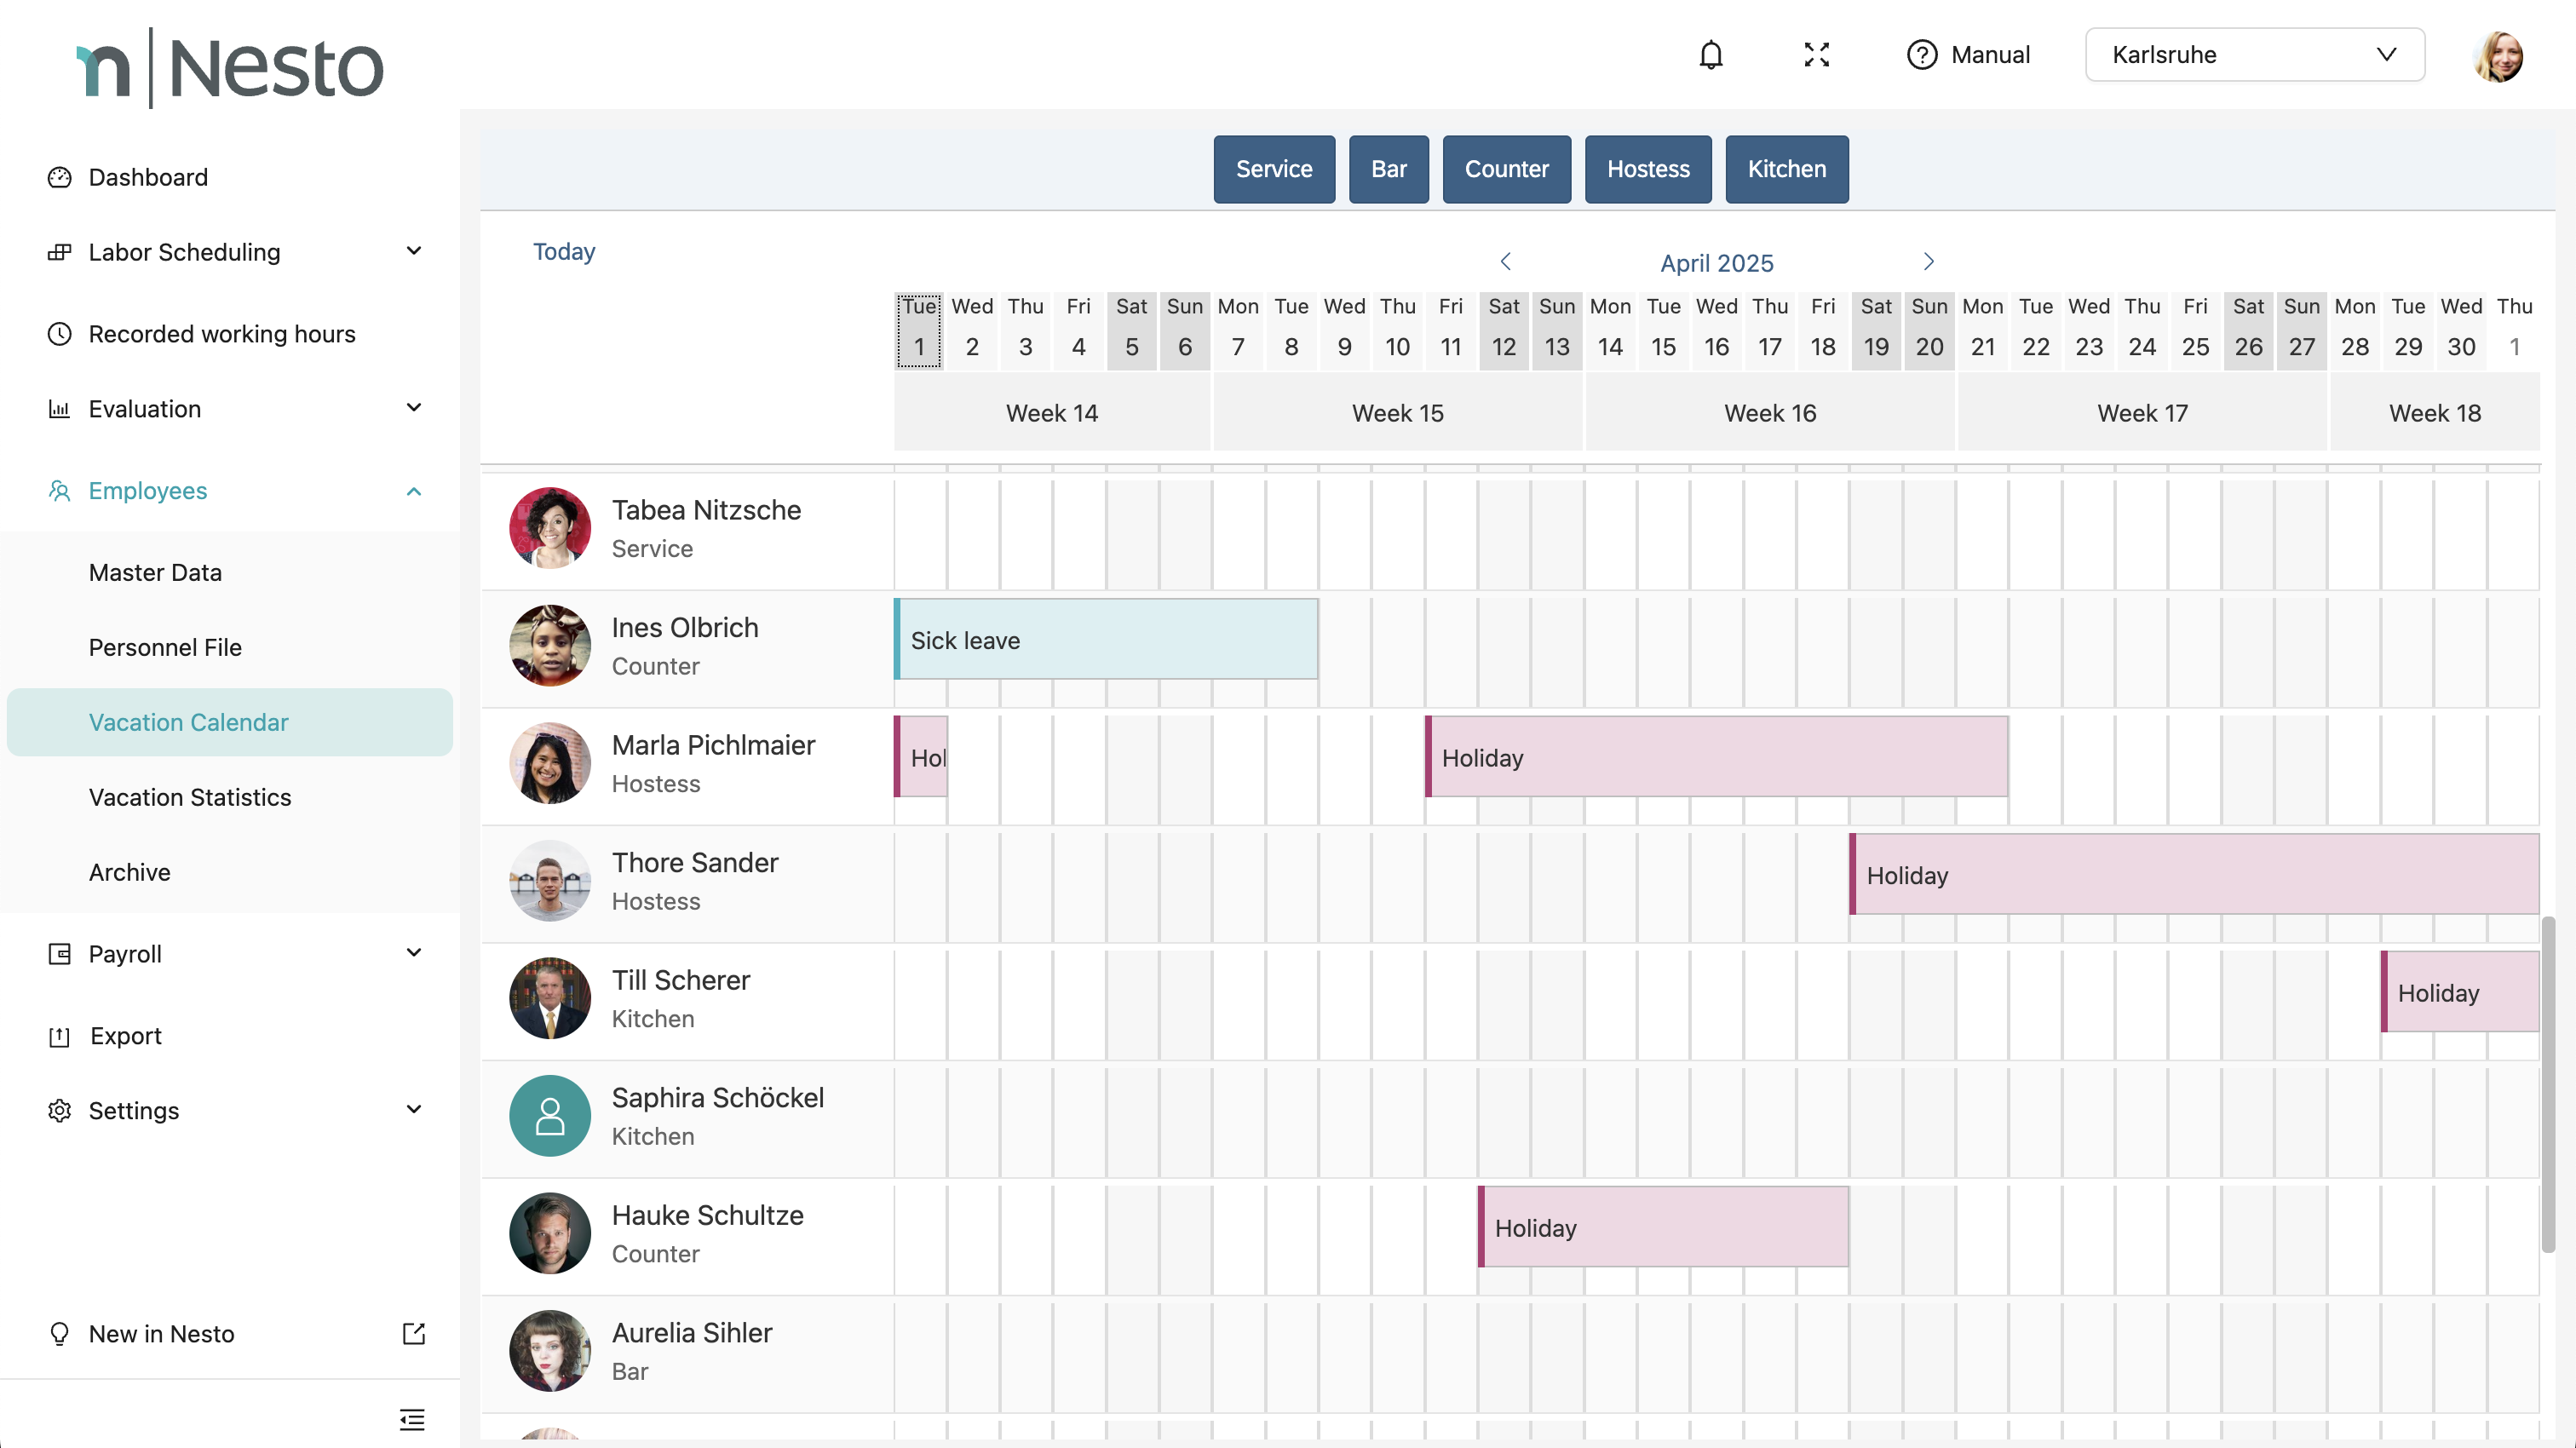Toggle the Kitchen department filter
This screenshot has width=2576, height=1448.
(x=1786, y=169)
